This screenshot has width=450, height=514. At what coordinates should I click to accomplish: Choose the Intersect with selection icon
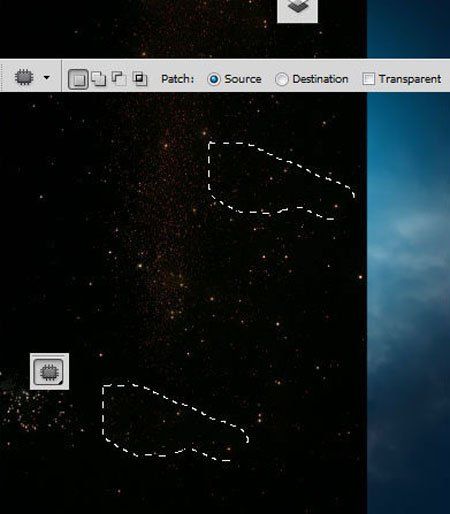(x=140, y=79)
